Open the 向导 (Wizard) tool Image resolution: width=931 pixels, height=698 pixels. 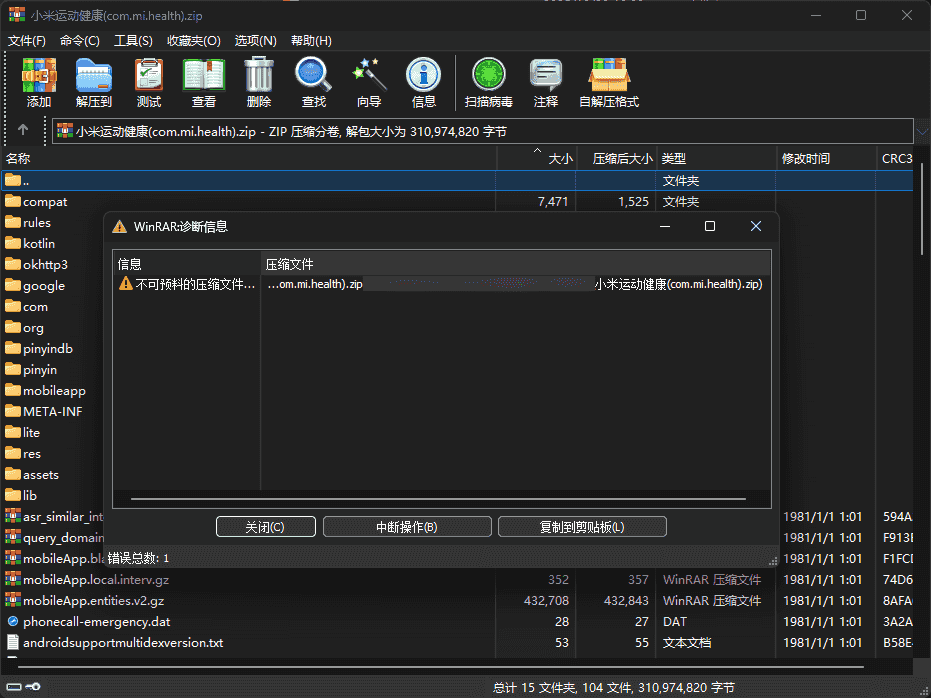369,80
